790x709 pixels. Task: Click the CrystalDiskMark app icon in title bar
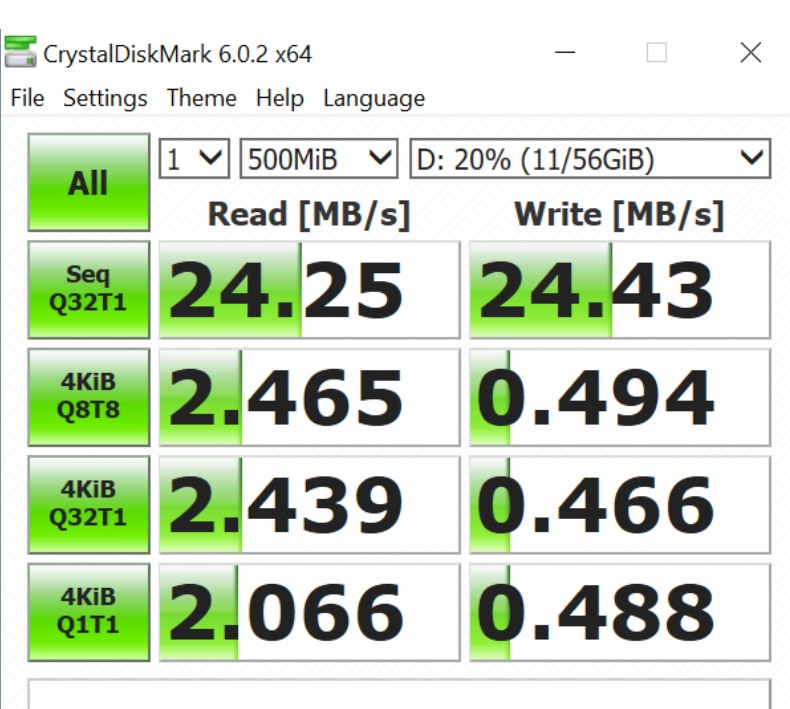[21, 52]
